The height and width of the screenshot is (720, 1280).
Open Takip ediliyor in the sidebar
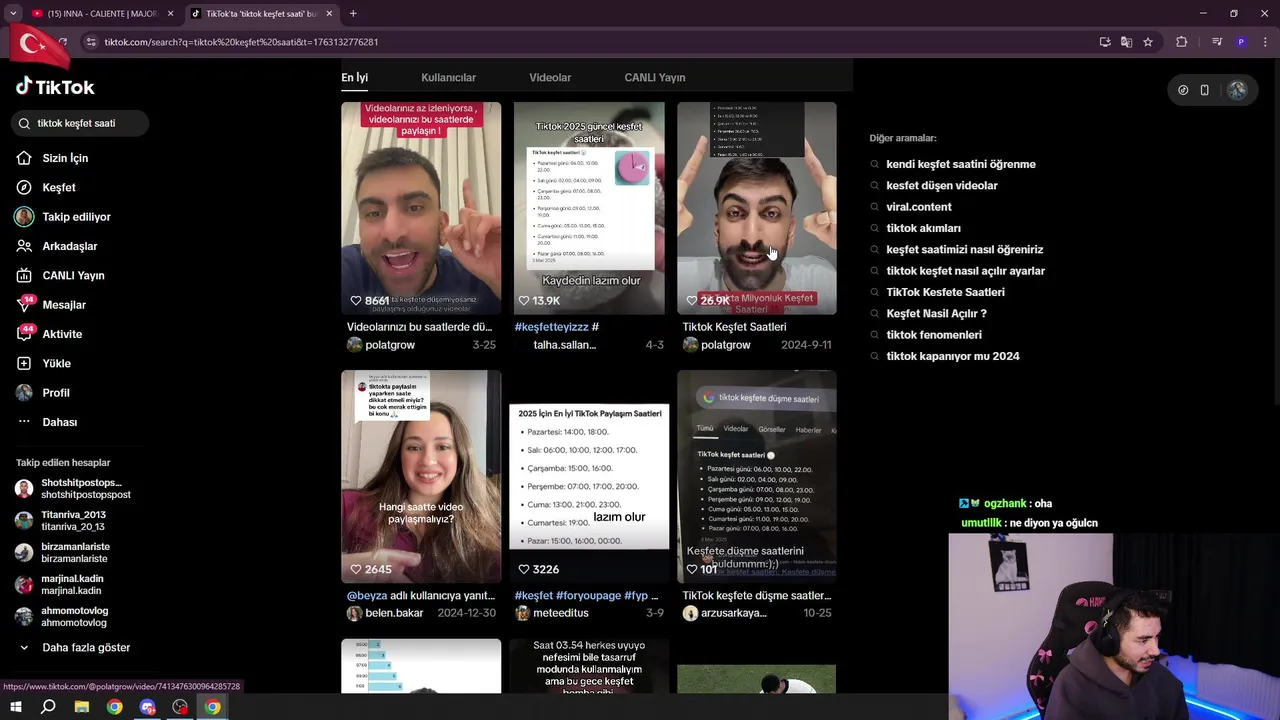[62, 217]
